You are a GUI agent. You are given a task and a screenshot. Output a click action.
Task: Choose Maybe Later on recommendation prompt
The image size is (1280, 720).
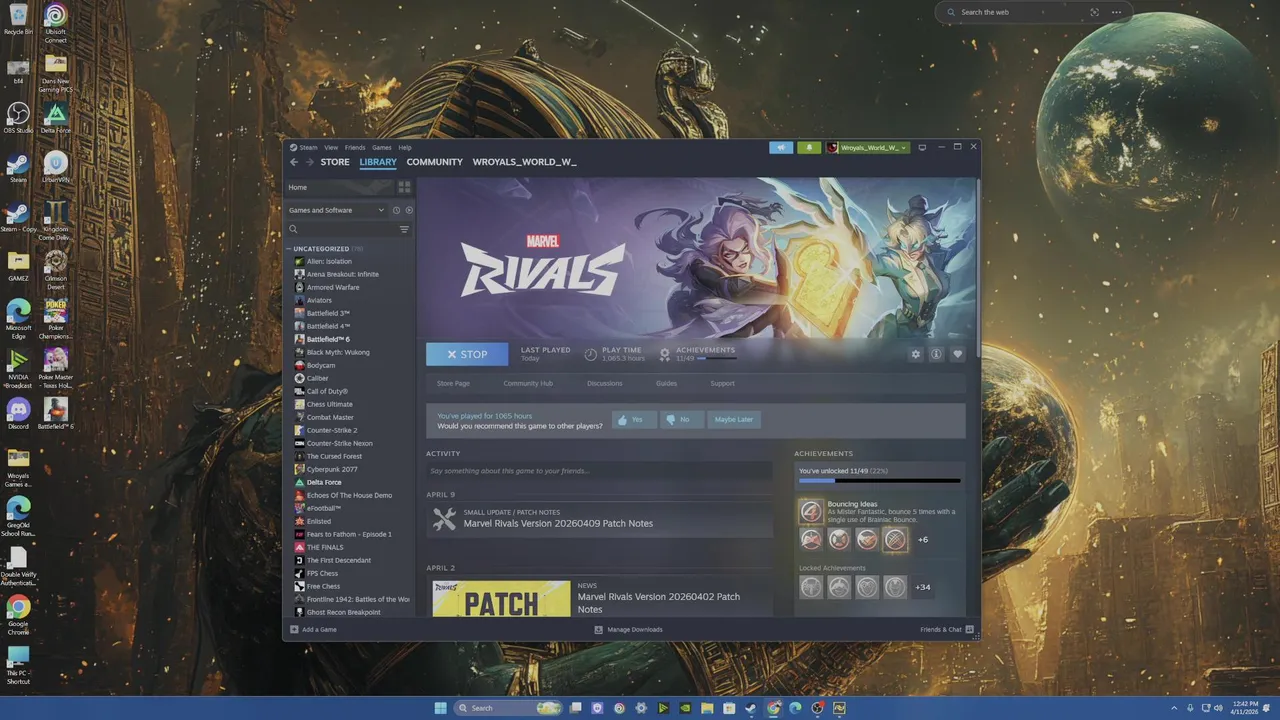[734, 420]
